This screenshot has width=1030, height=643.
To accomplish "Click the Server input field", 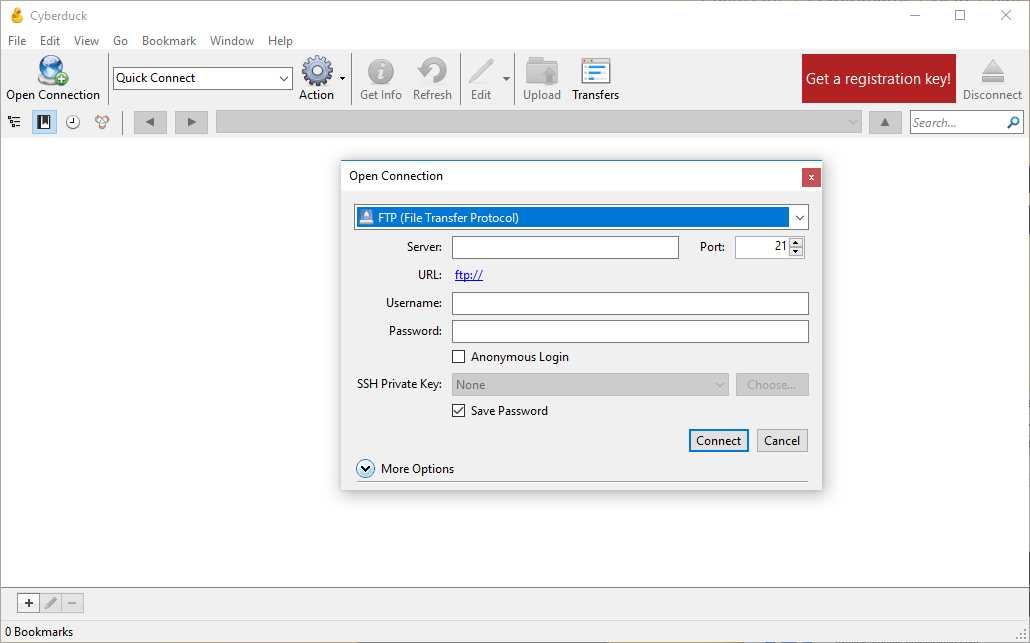I will (565, 248).
